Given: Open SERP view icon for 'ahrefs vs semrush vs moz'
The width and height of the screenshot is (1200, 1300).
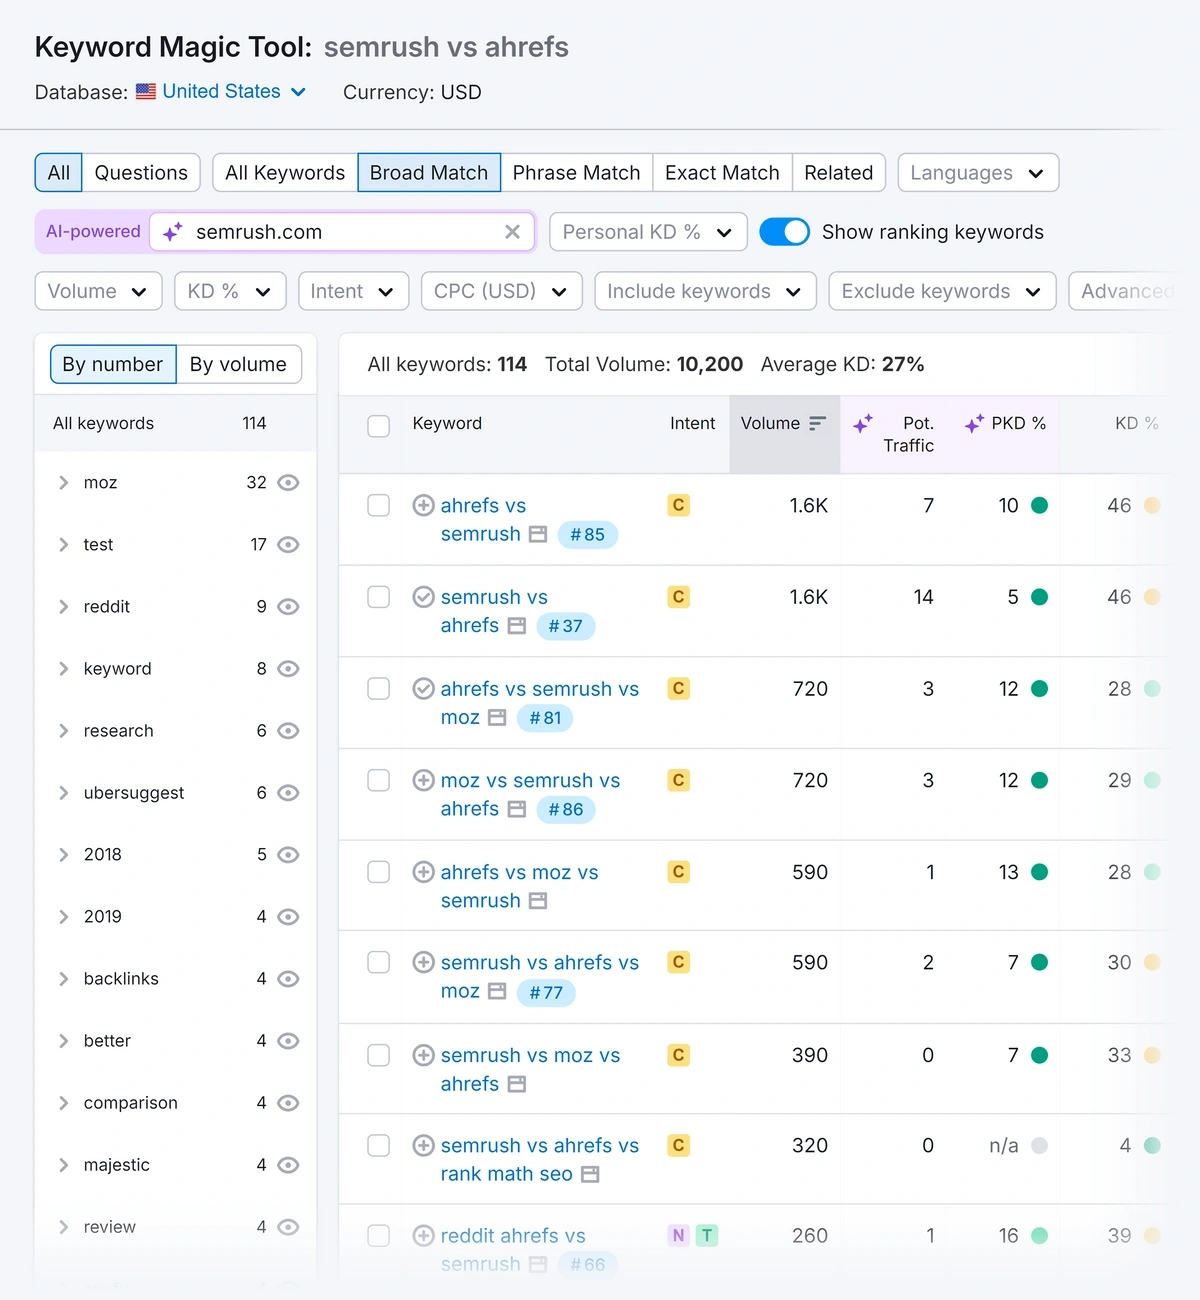Looking at the screenshot, I should click(497, 717).
